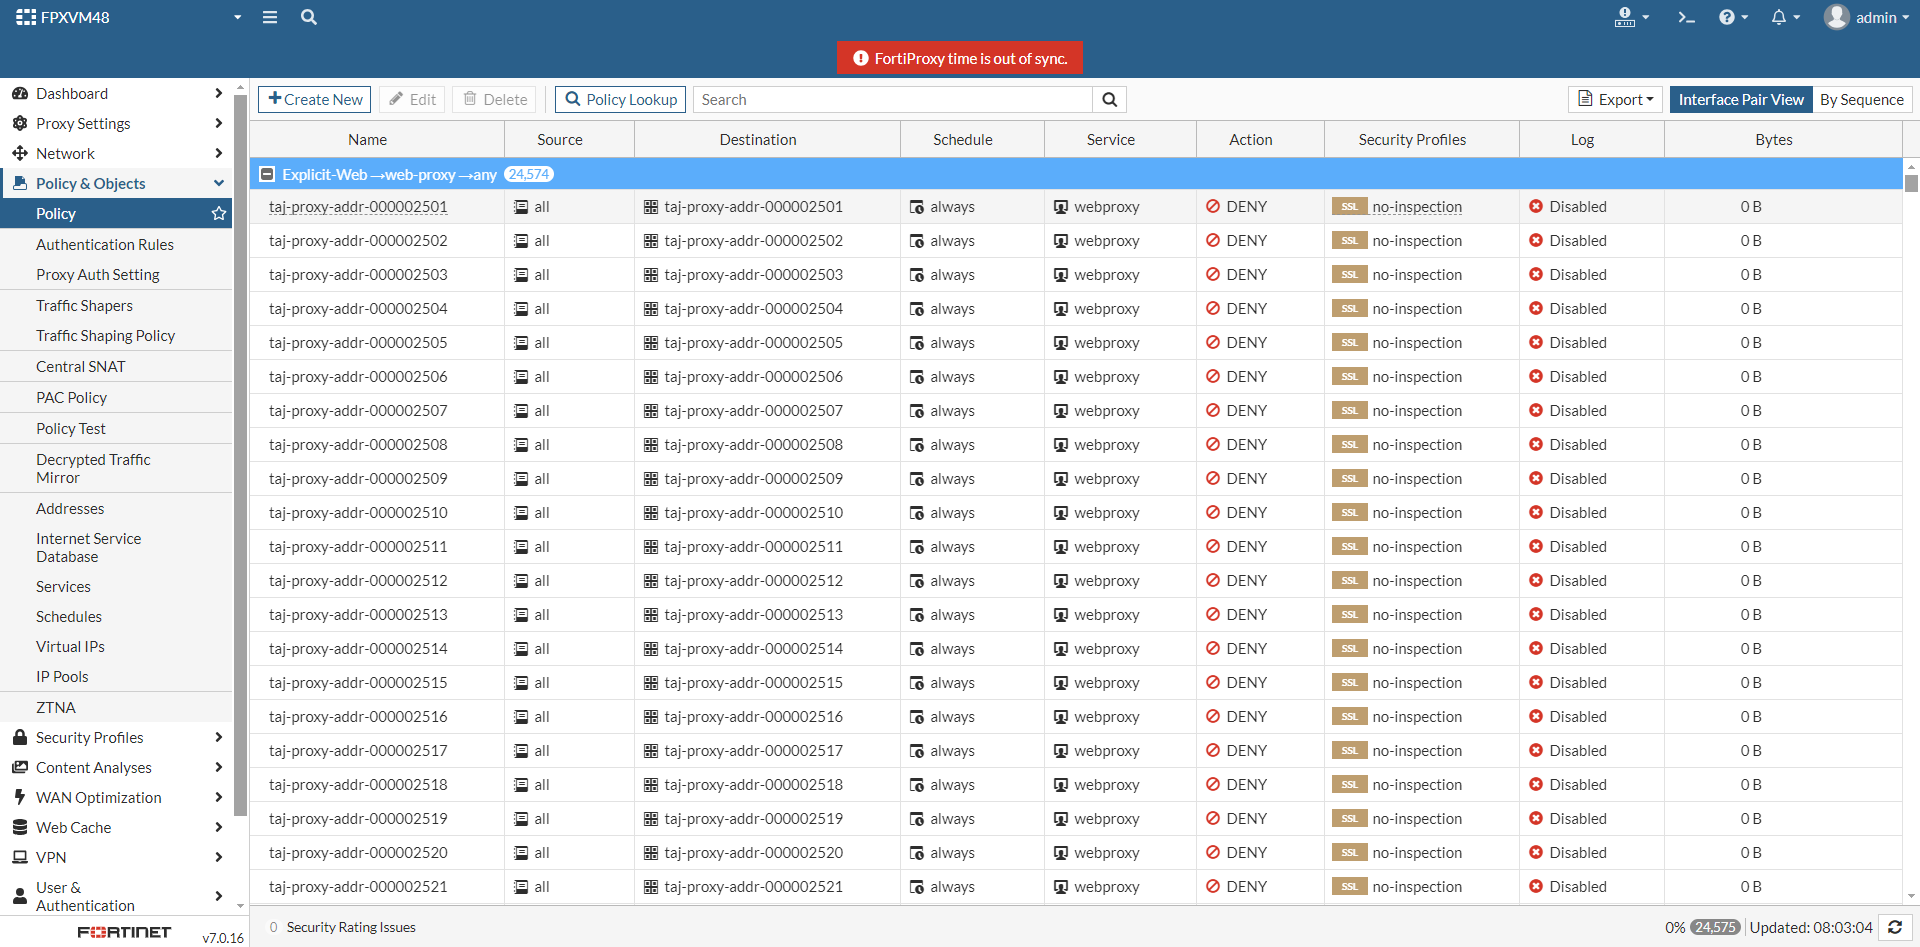Screen dimensions: 1920x947
Task: Open the Export dropdown
Action: [1615, 99]
